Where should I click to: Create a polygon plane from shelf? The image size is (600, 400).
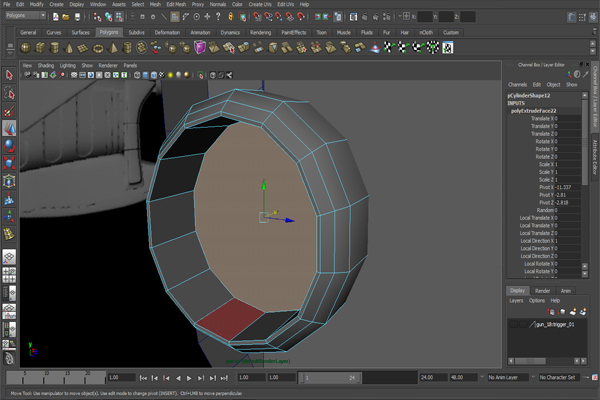pyautogui.click(x=83, y=48)
